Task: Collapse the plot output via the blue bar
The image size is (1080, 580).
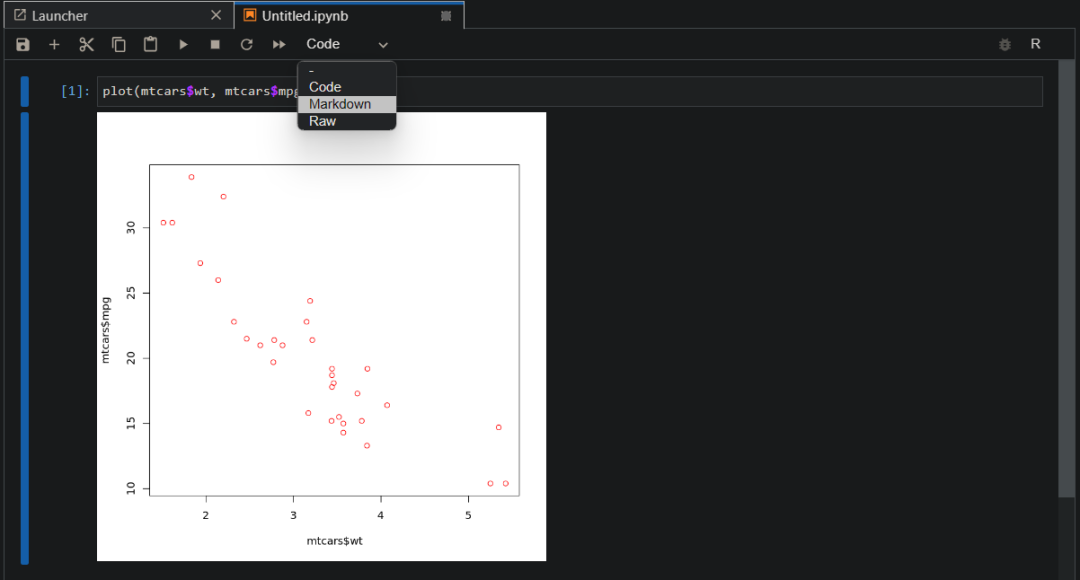Action: point(25,338)
